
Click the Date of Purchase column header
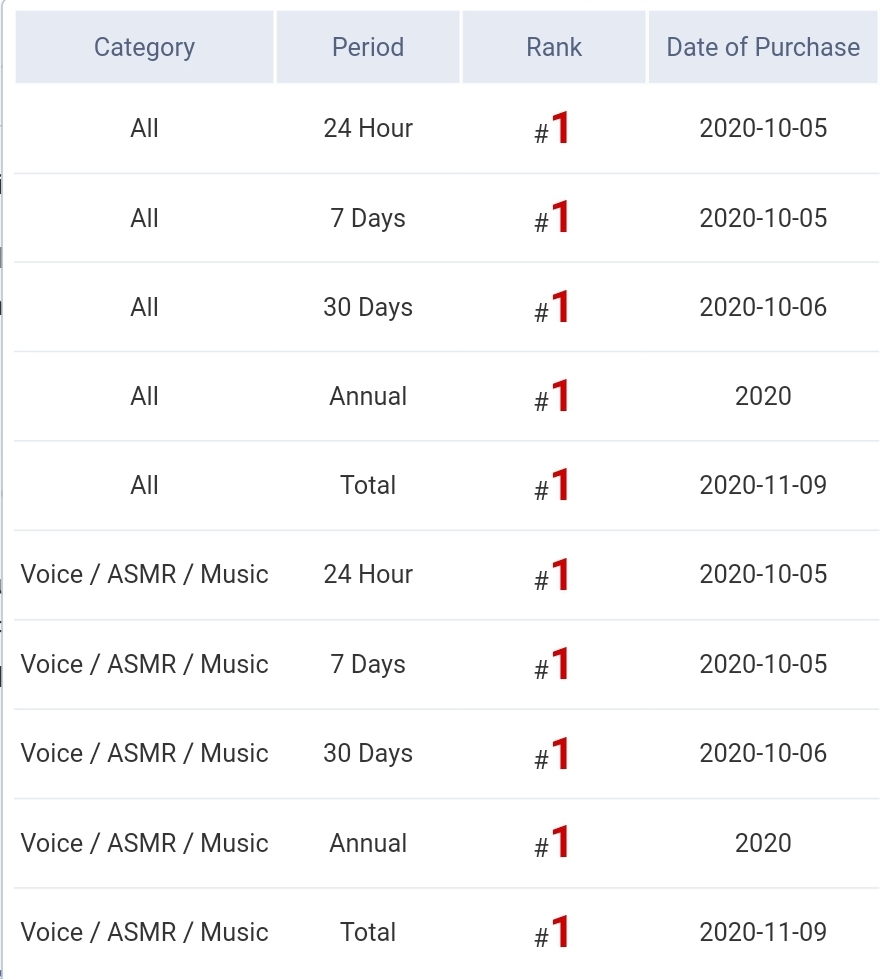pos(763,47)
